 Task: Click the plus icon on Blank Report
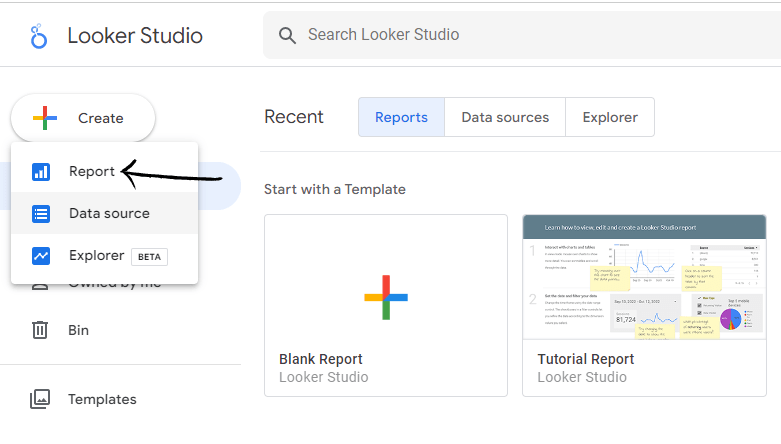click(386, 297)
